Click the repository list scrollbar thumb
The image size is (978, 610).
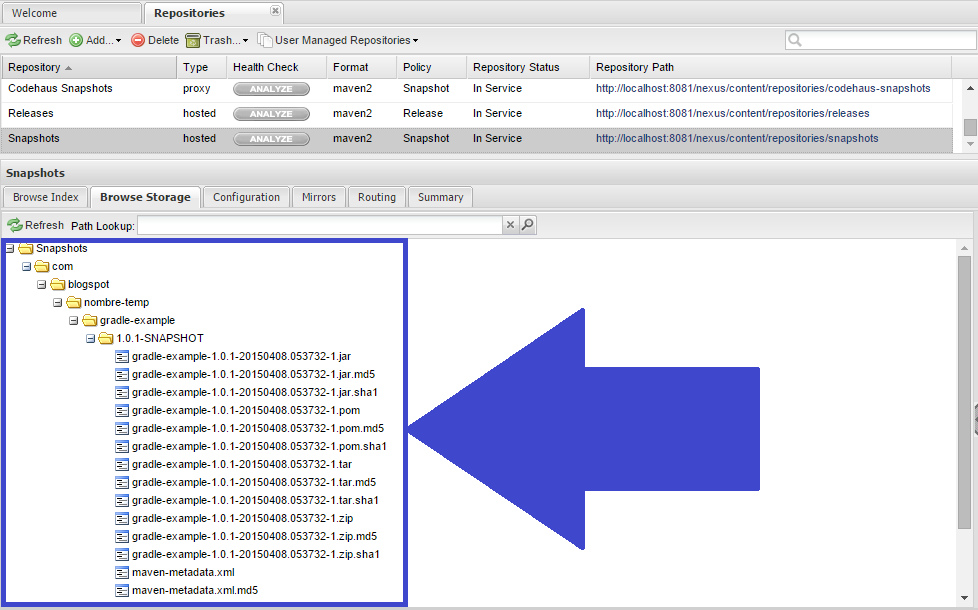970,127
